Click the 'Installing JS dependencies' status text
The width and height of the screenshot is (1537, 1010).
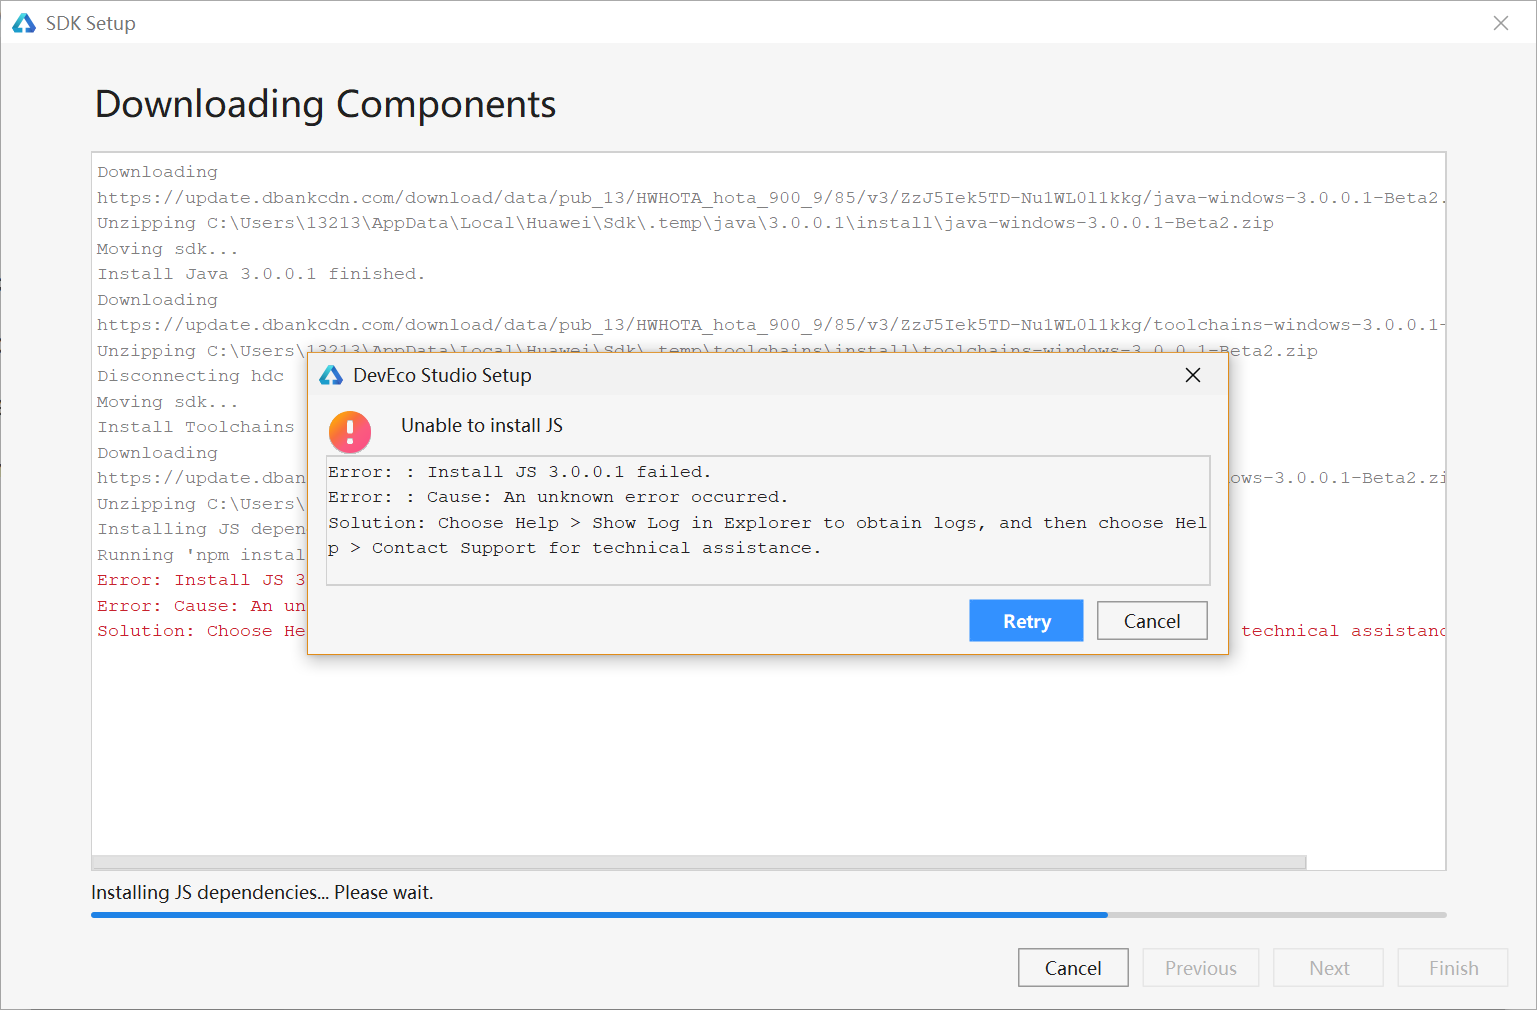(x=262, y=893)
